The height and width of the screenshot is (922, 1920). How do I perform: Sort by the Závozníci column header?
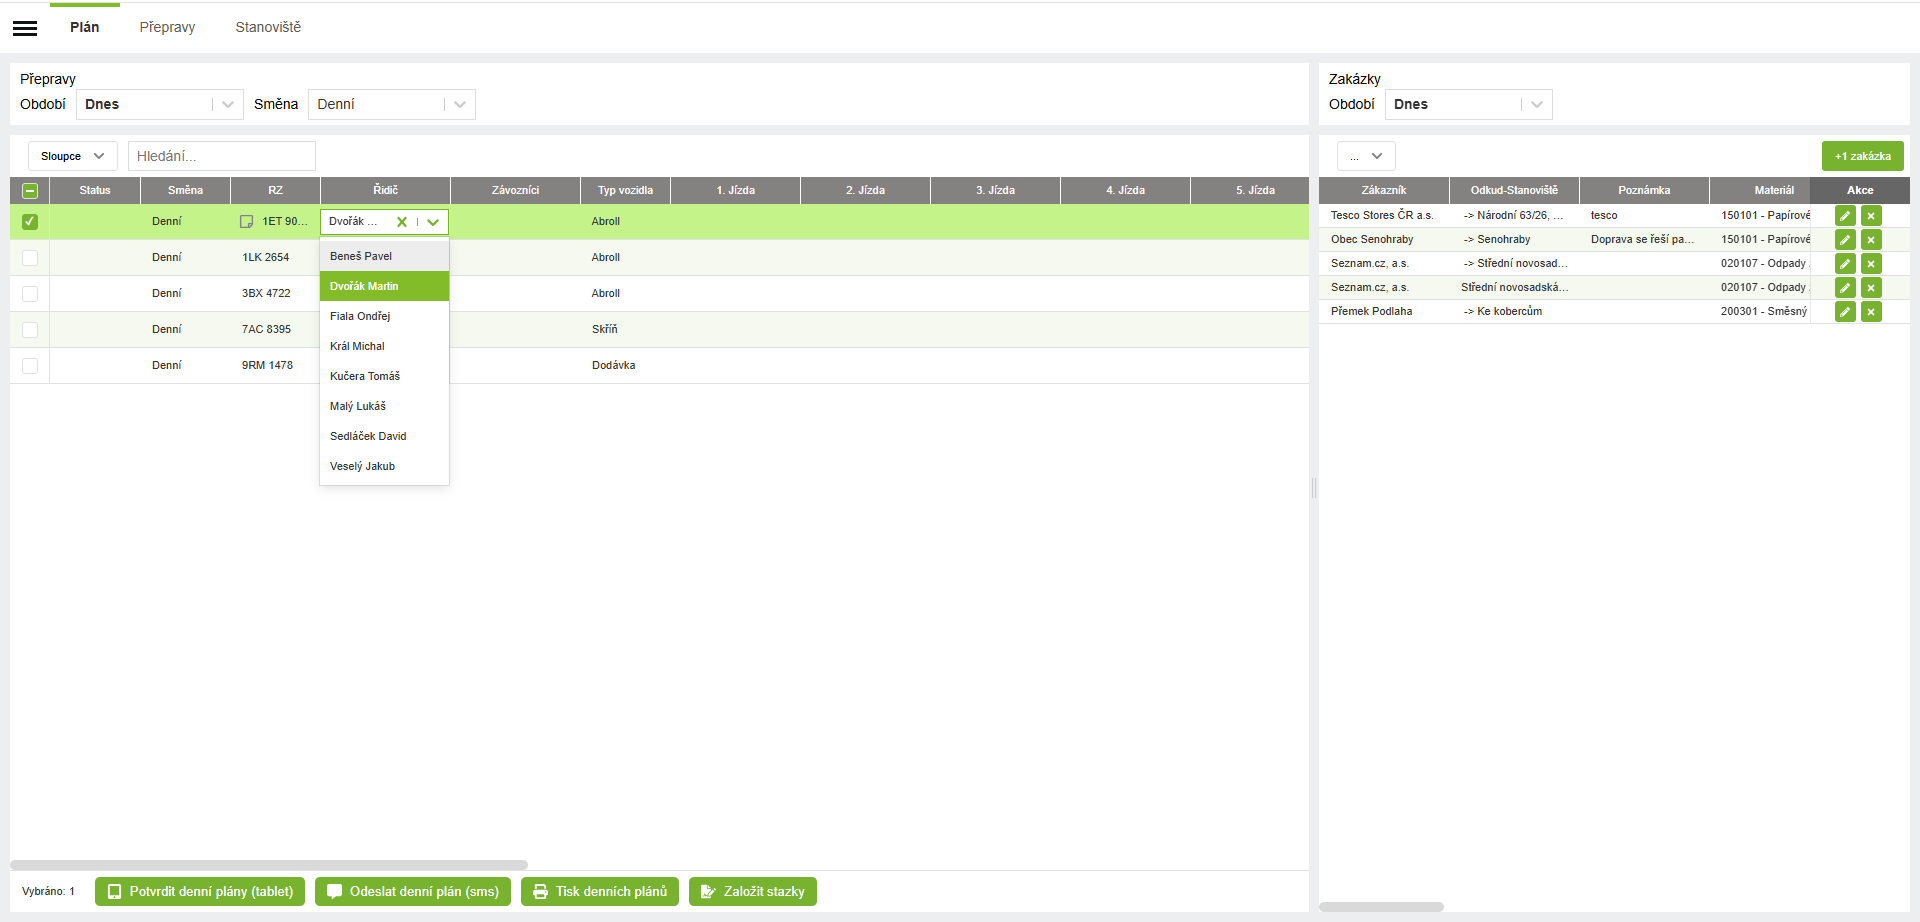[515, 191]
